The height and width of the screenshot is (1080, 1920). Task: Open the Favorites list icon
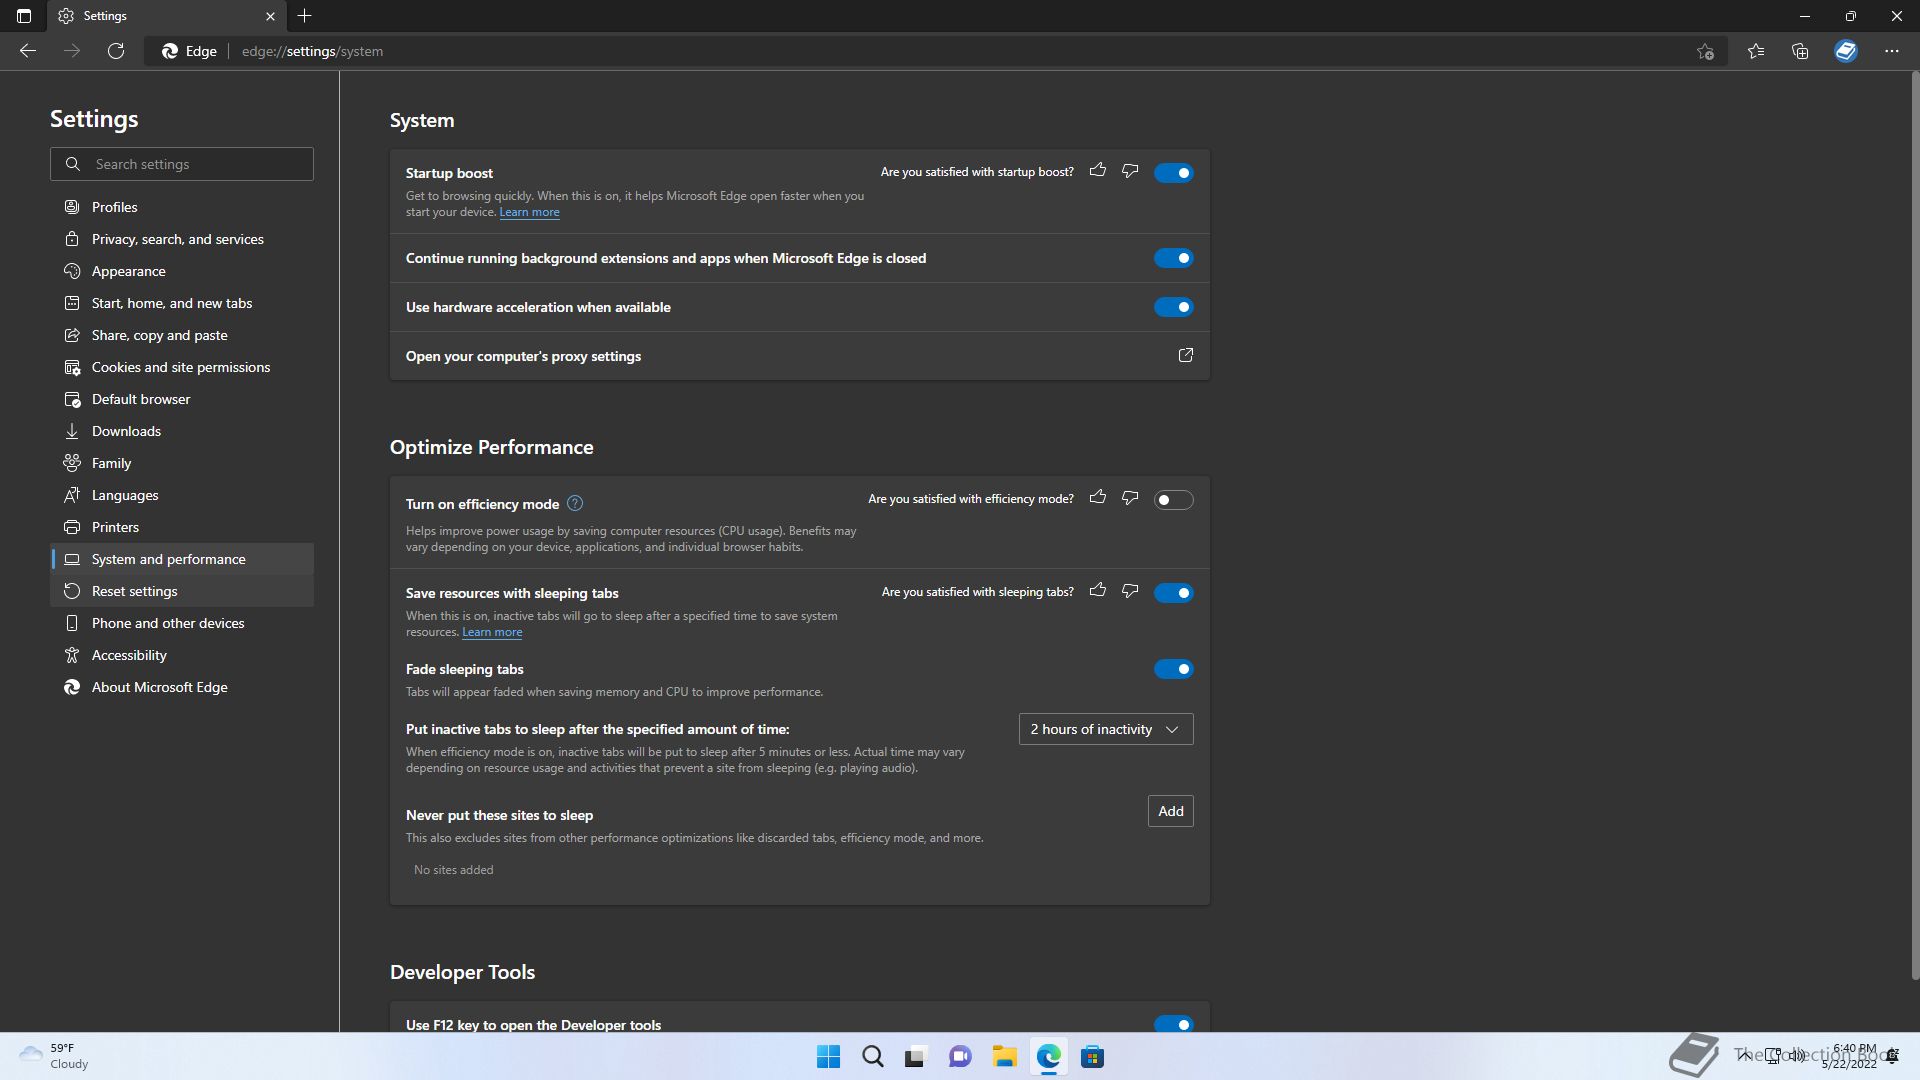click(1756, 51)
